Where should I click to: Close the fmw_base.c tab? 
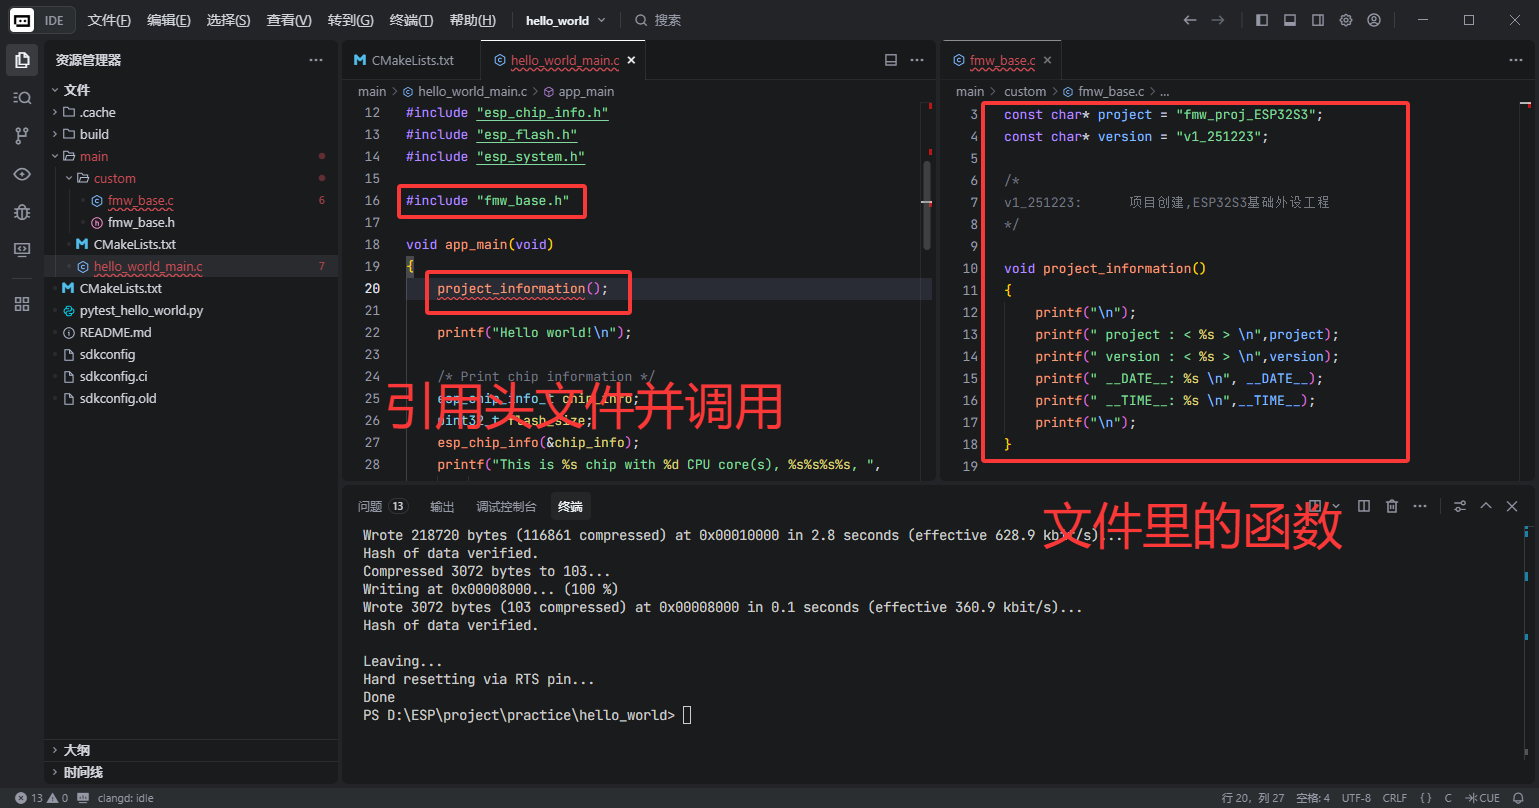pos(1047,60)
